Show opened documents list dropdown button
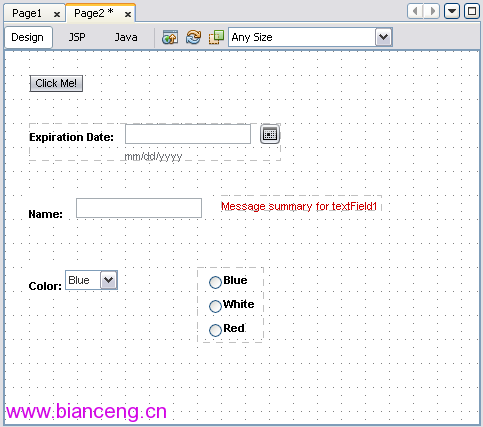This screenshot has height=427, width=483. click(452, 11)
